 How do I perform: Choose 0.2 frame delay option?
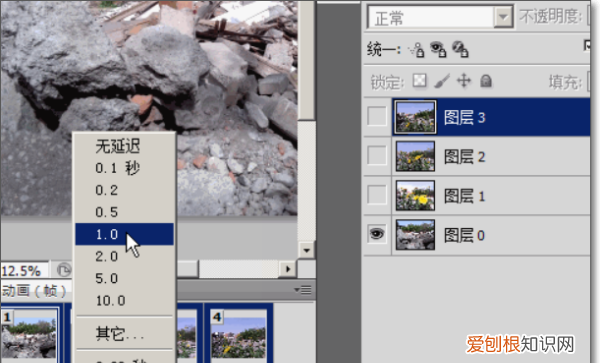point(124,190)
